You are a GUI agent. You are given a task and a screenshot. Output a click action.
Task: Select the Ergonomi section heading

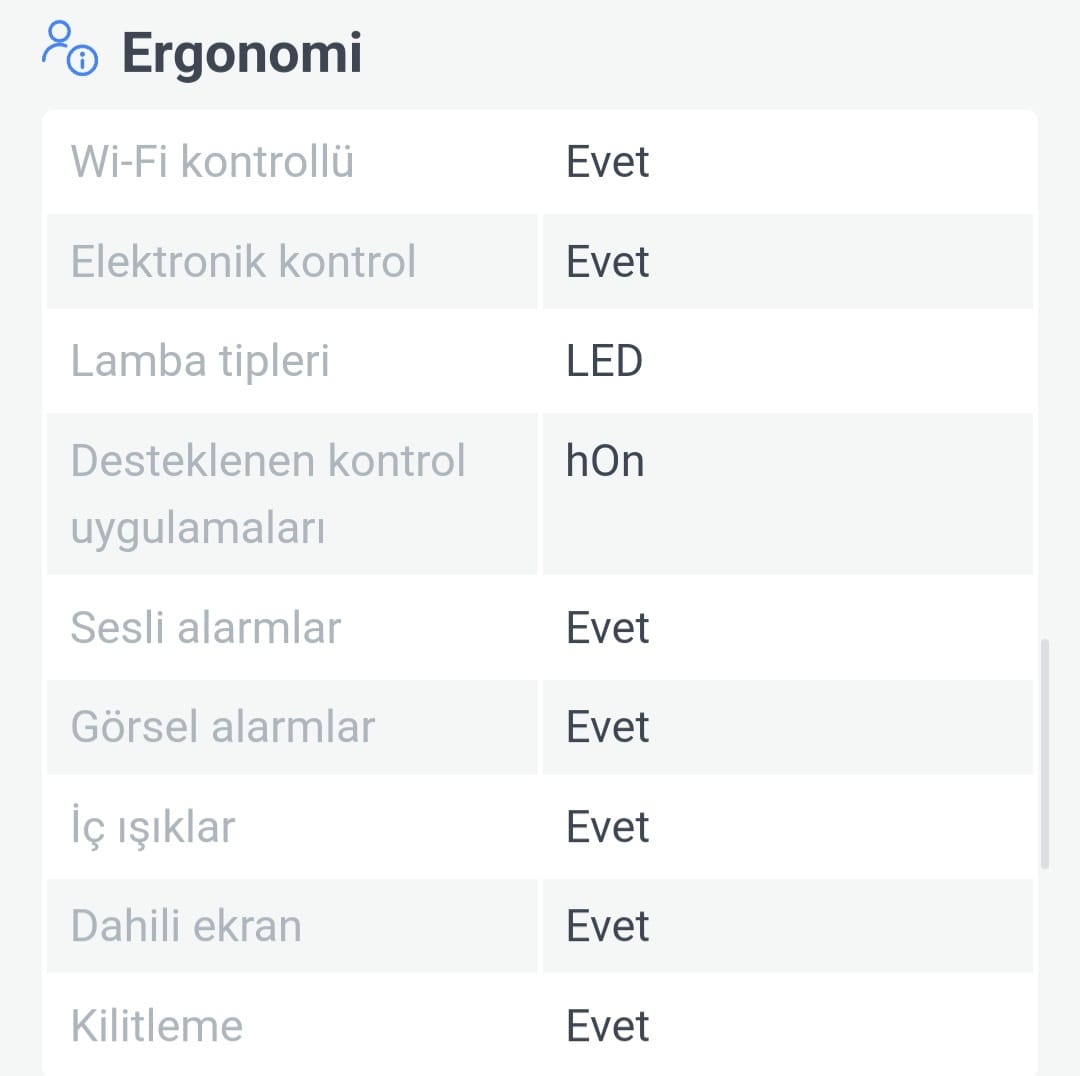coord(242,53)
